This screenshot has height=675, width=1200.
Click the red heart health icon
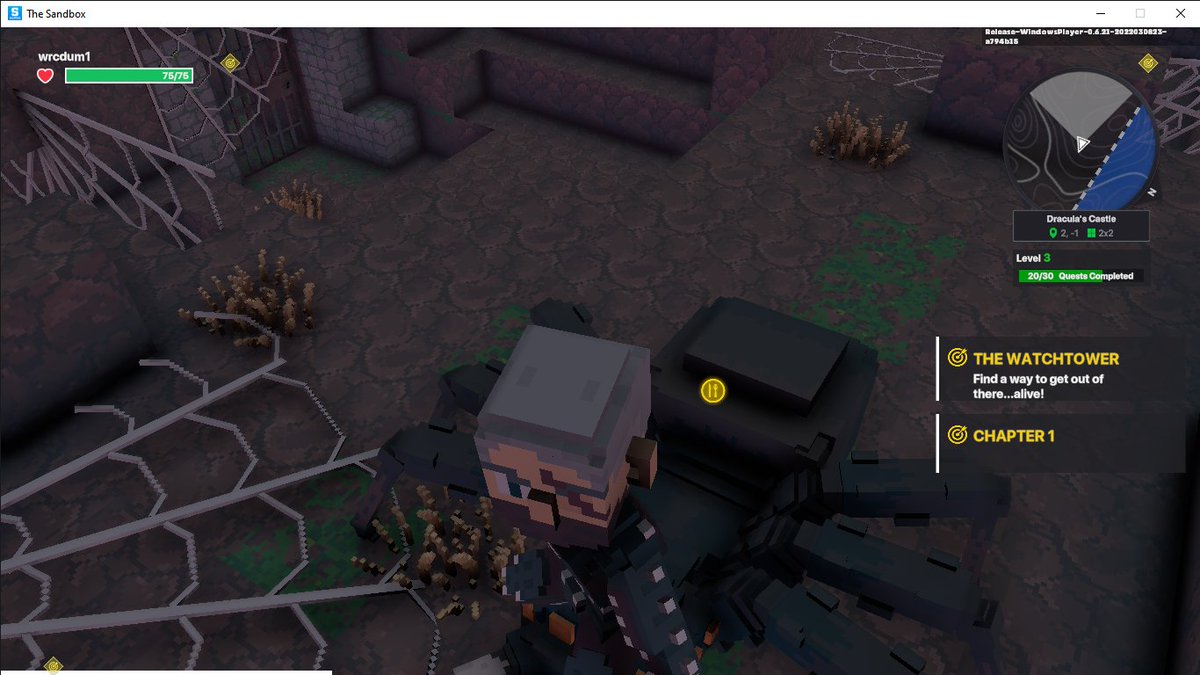[46, 76]
